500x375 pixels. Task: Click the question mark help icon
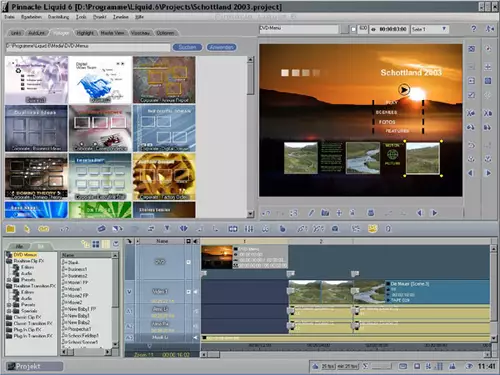click(x=474, y=29)
